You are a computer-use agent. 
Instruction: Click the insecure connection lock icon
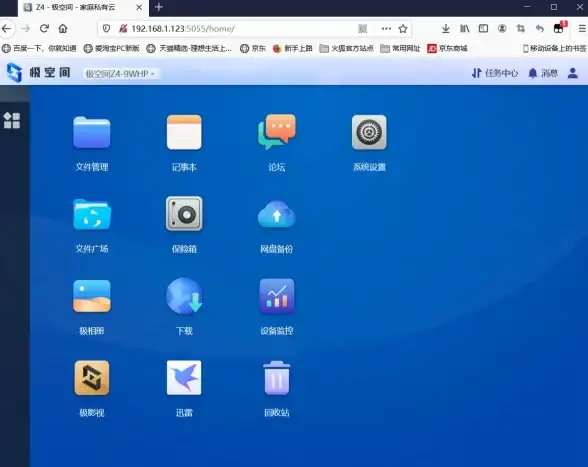[123, 29]
